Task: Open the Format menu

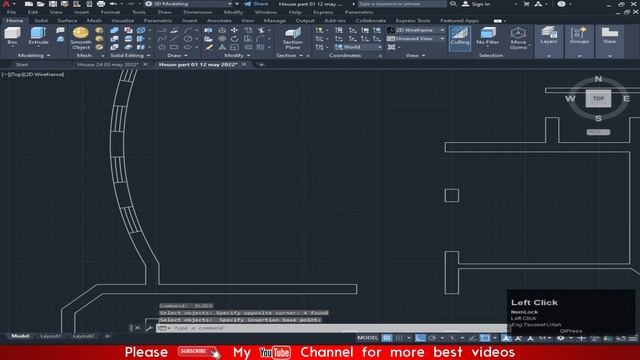Action: (x=110, y=12)
